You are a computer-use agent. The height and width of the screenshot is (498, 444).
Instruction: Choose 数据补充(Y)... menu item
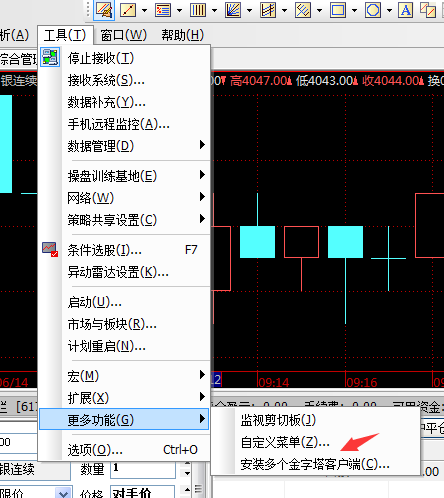[124, 102]
